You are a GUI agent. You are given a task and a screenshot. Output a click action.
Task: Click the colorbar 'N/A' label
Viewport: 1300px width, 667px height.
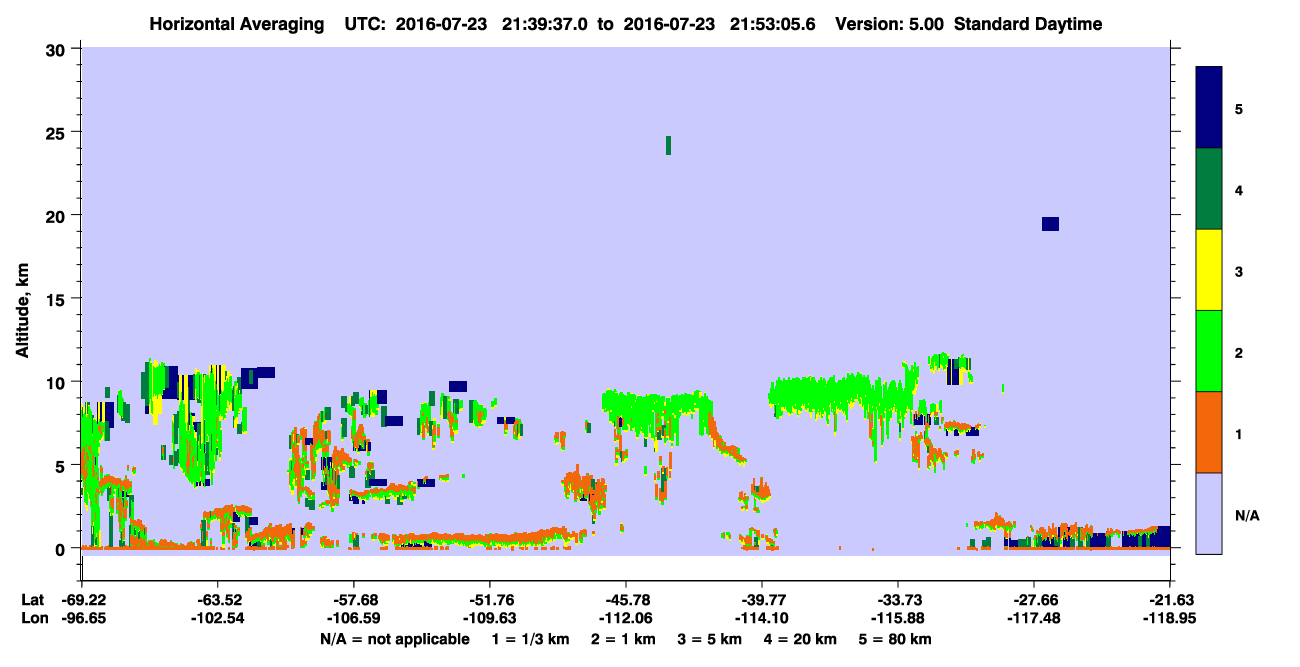coord(1247,516)
